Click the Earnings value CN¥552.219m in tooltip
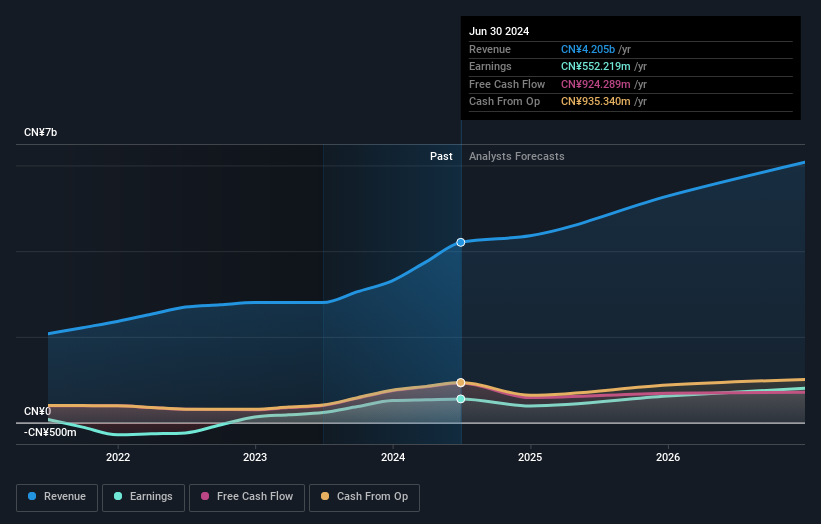 coord(596,67)
